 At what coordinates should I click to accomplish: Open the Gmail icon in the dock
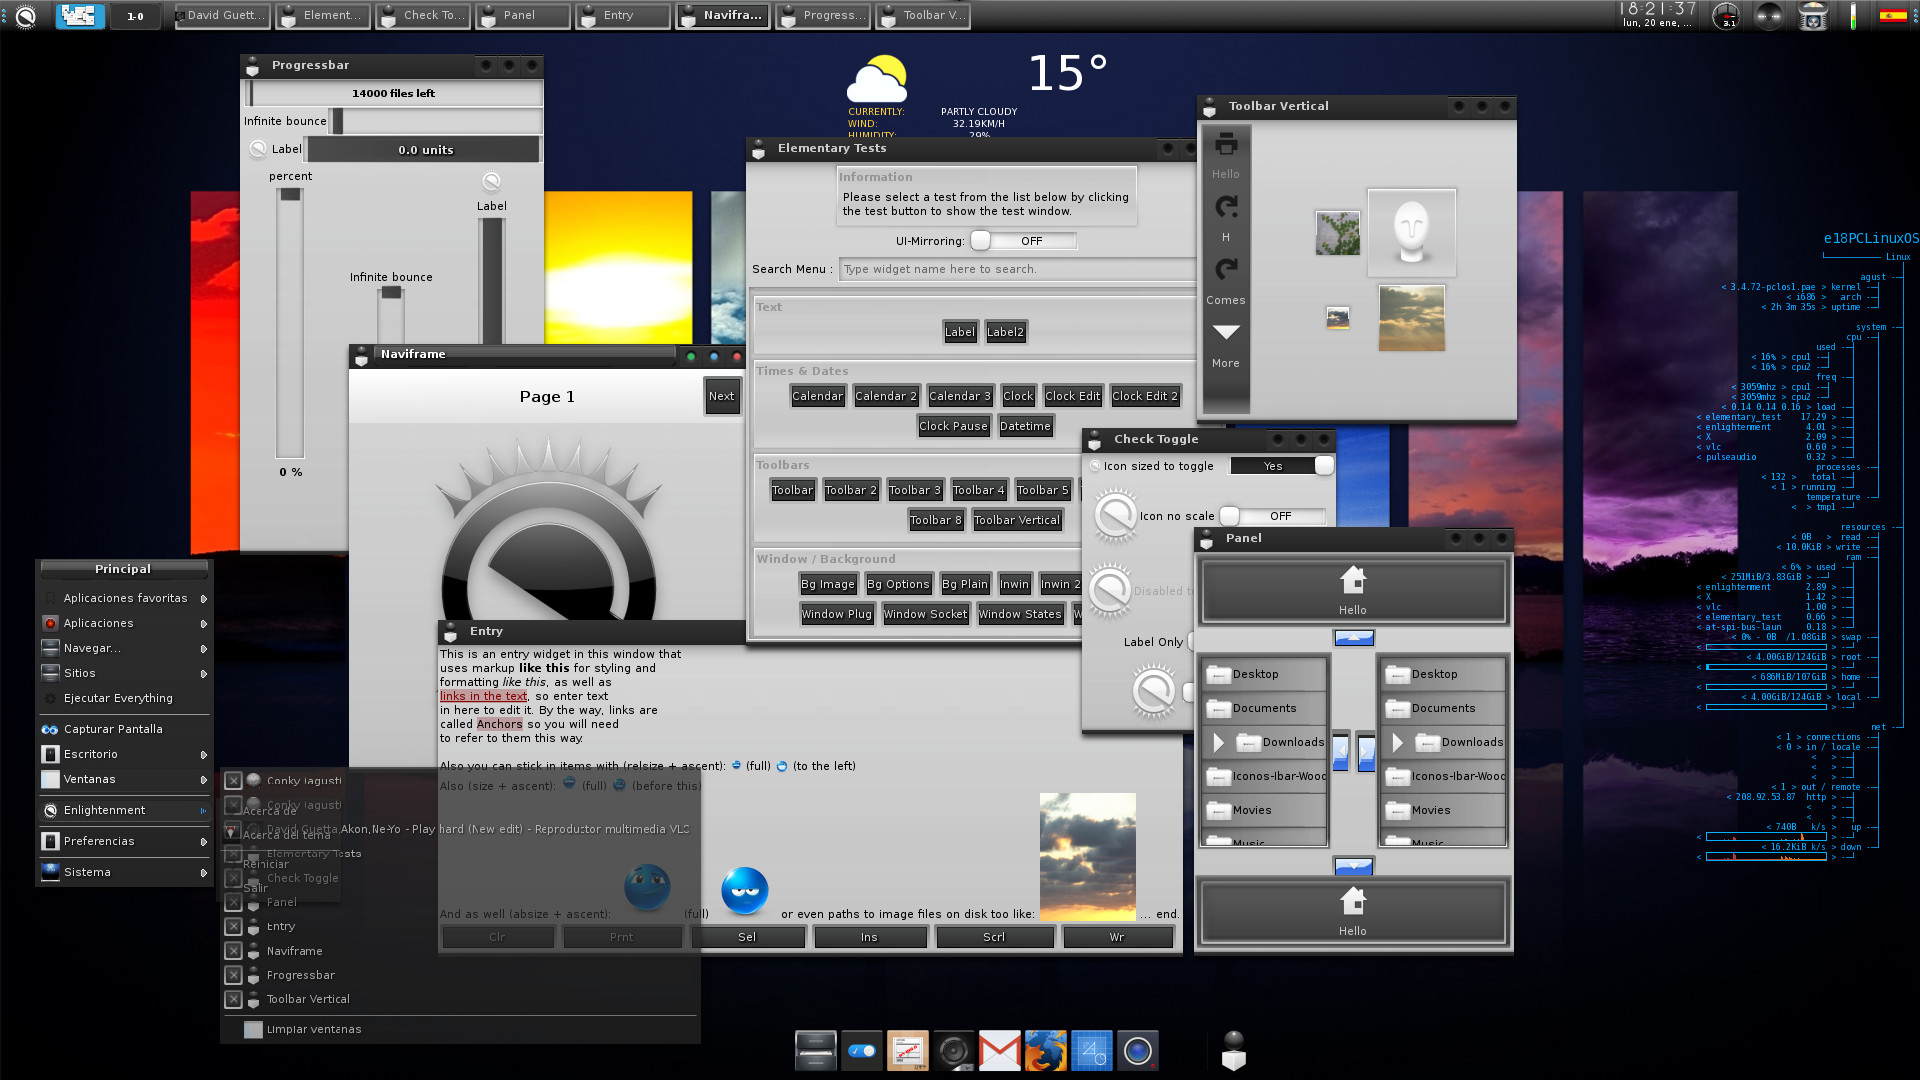[999, 1051]
